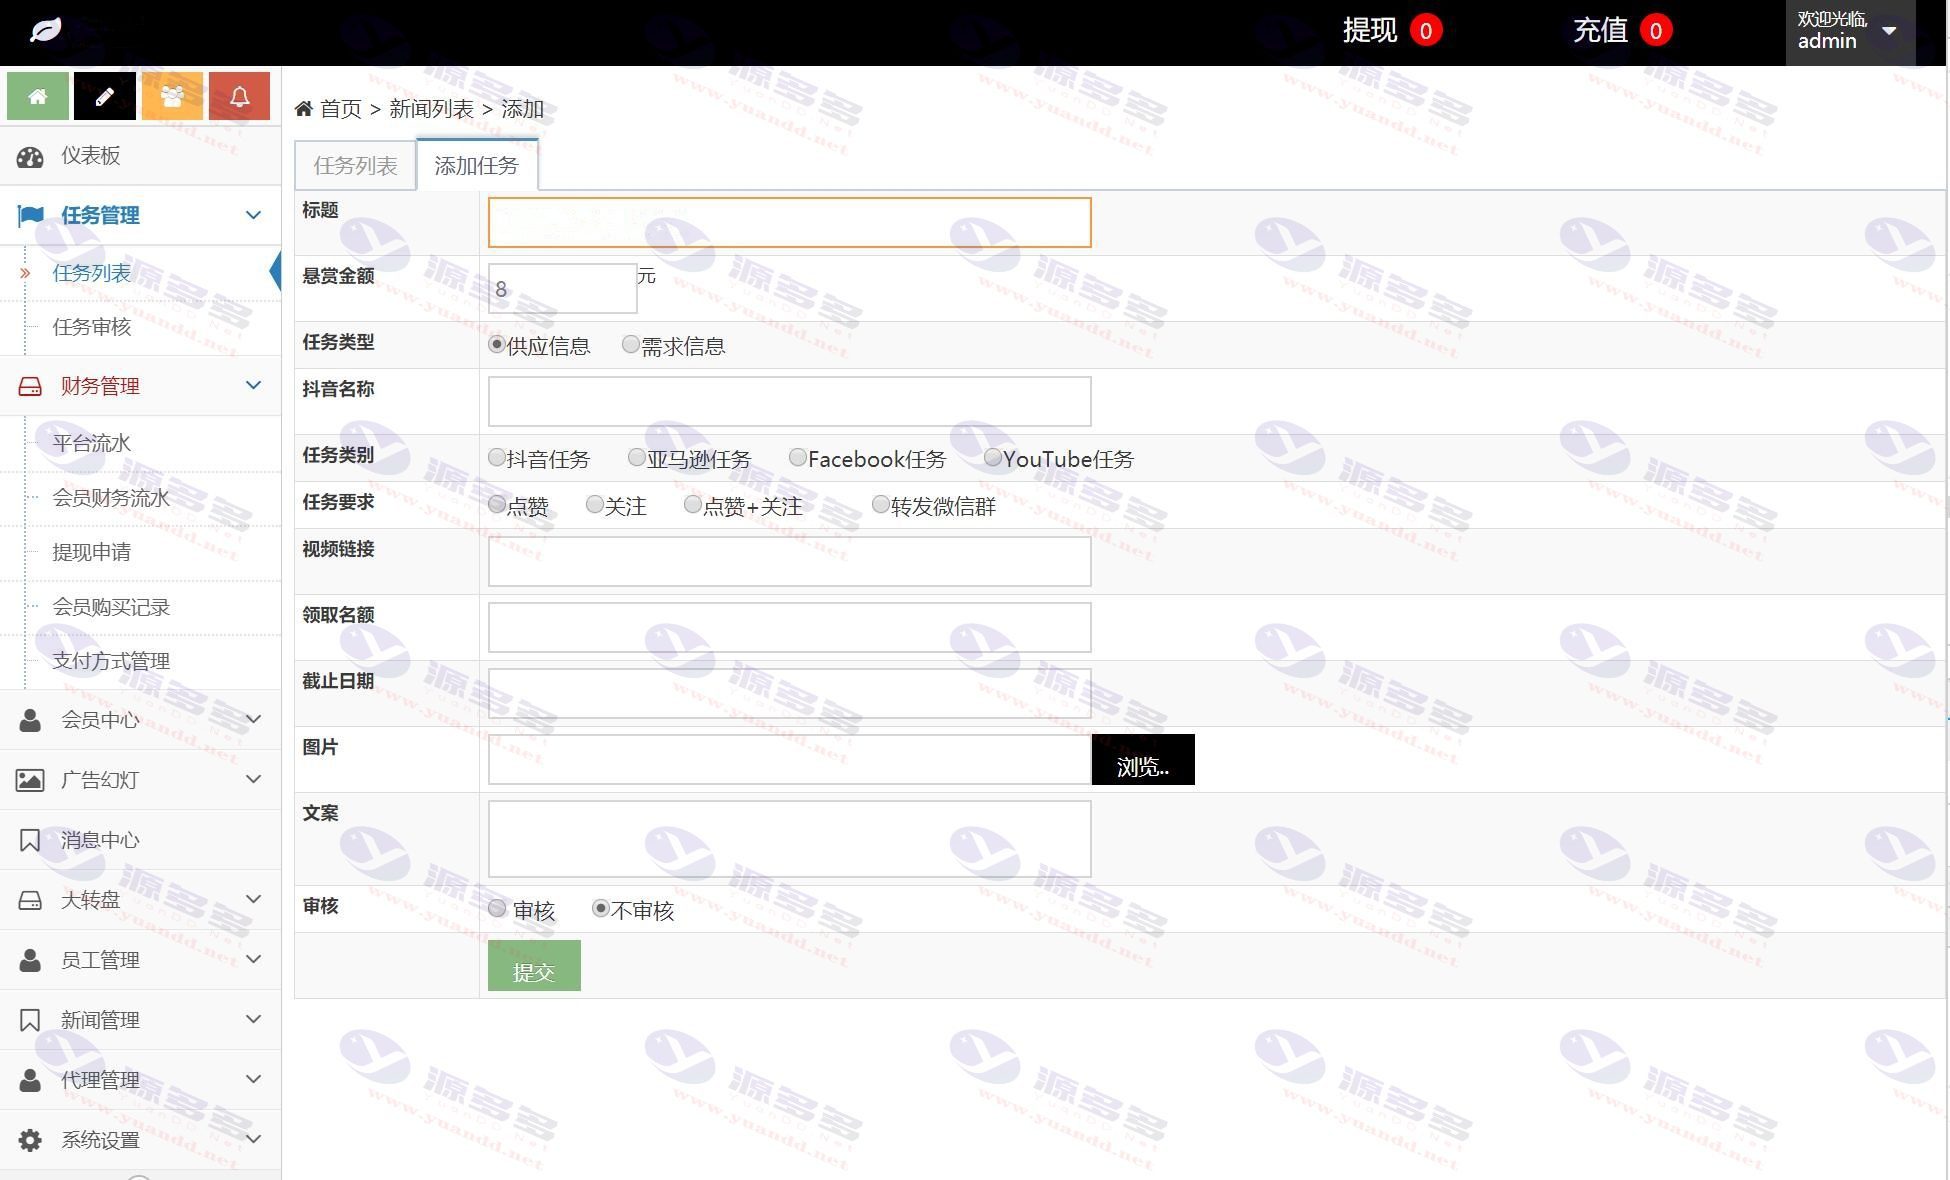Image resolution: width=1950 pixels, height=1180 pixels.
Task: Choose the 抖音任务 category radio
Action: [x=497, y=457]
